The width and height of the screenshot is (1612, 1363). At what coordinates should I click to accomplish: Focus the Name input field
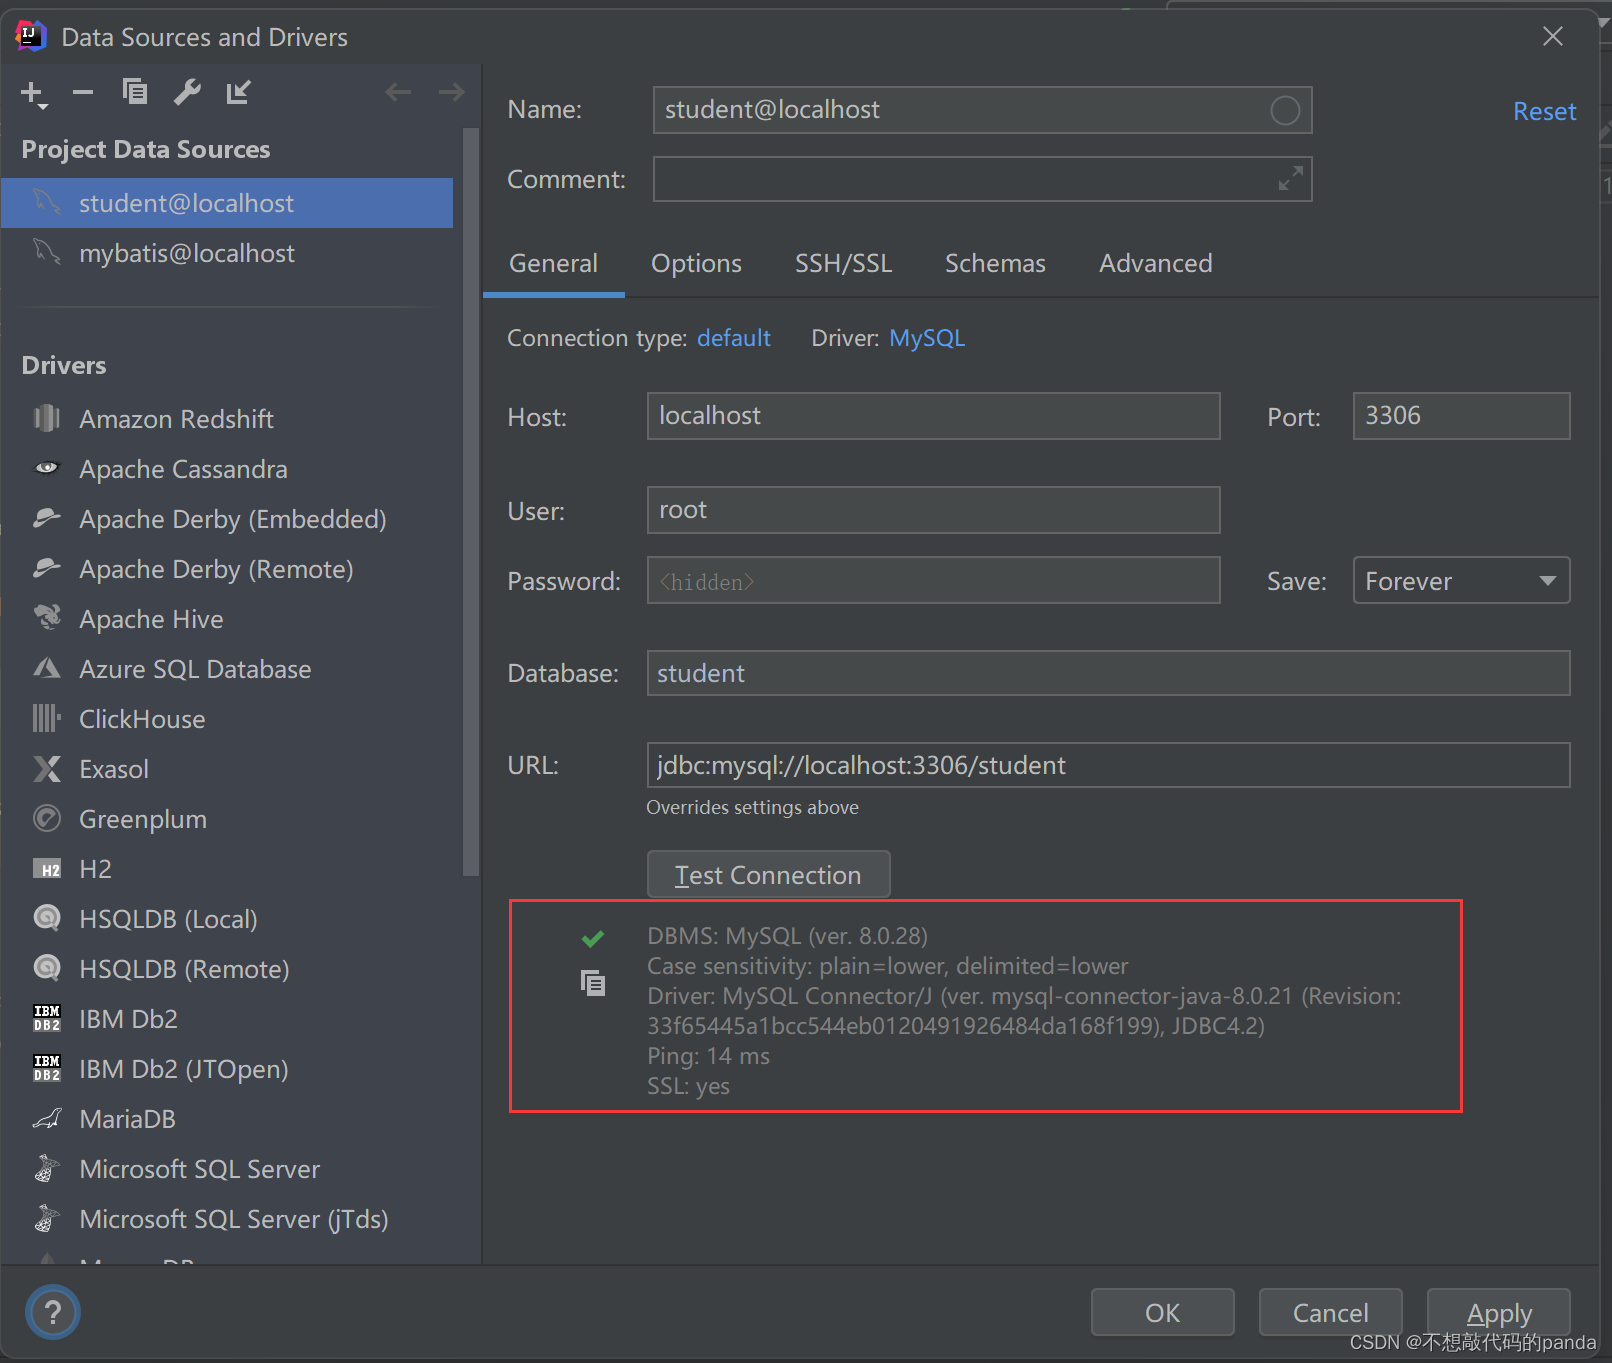tap(982, 110)
